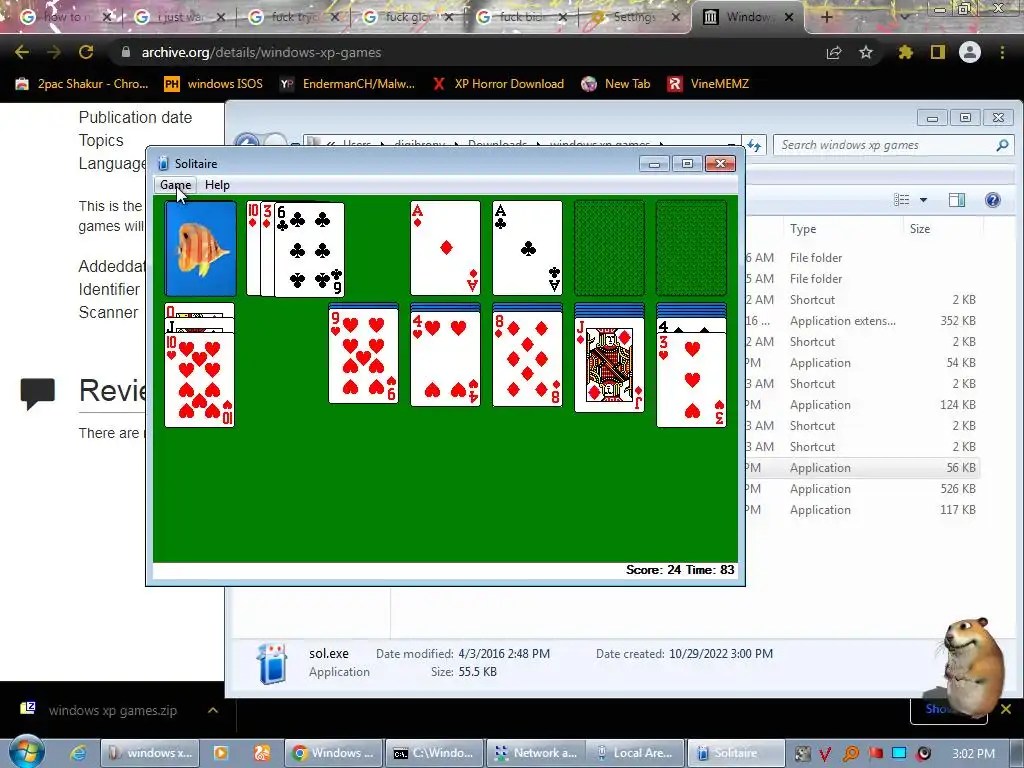Switch to the 'Network a...' taskbar window

tap(535, 753)
